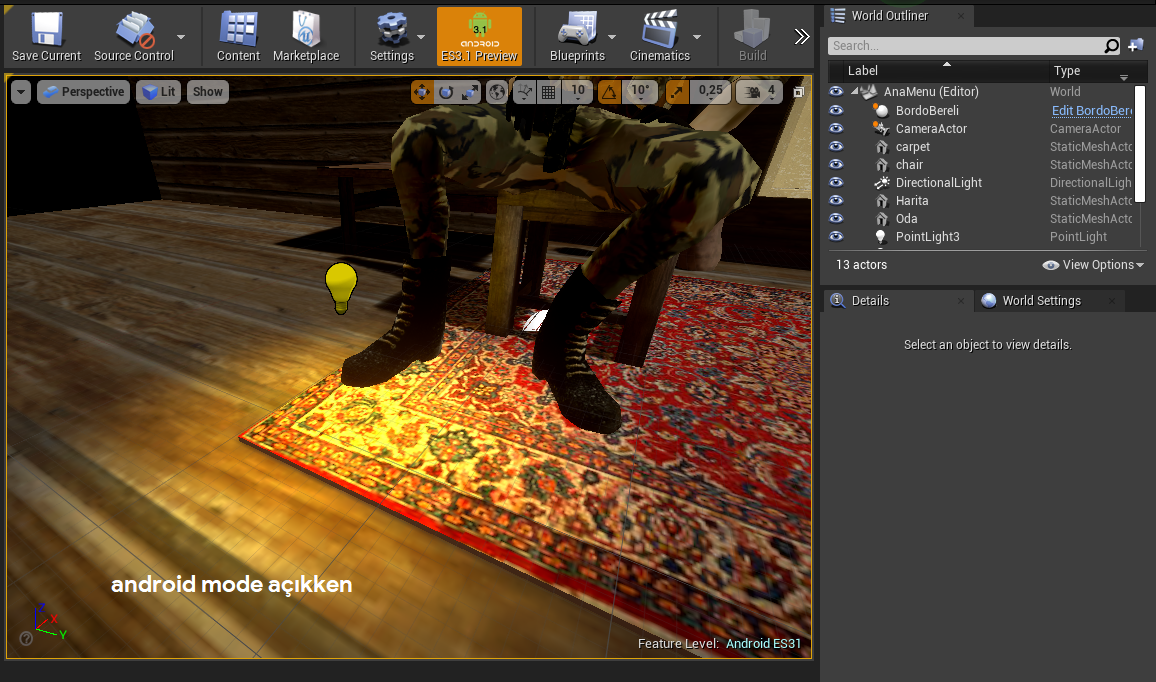
Task: Hide the DirectionalLight actor with eye icon
Action: pos(836,182)
